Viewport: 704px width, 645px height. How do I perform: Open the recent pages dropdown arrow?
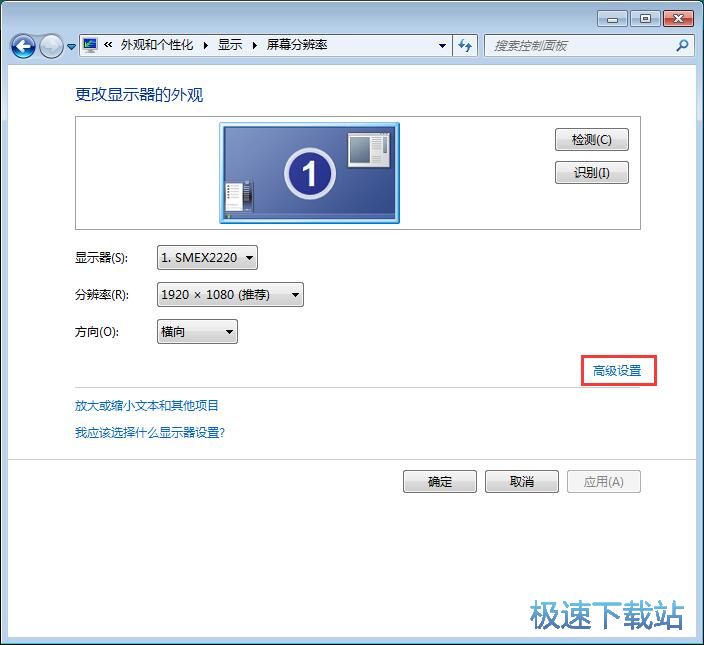click(71, 46)
